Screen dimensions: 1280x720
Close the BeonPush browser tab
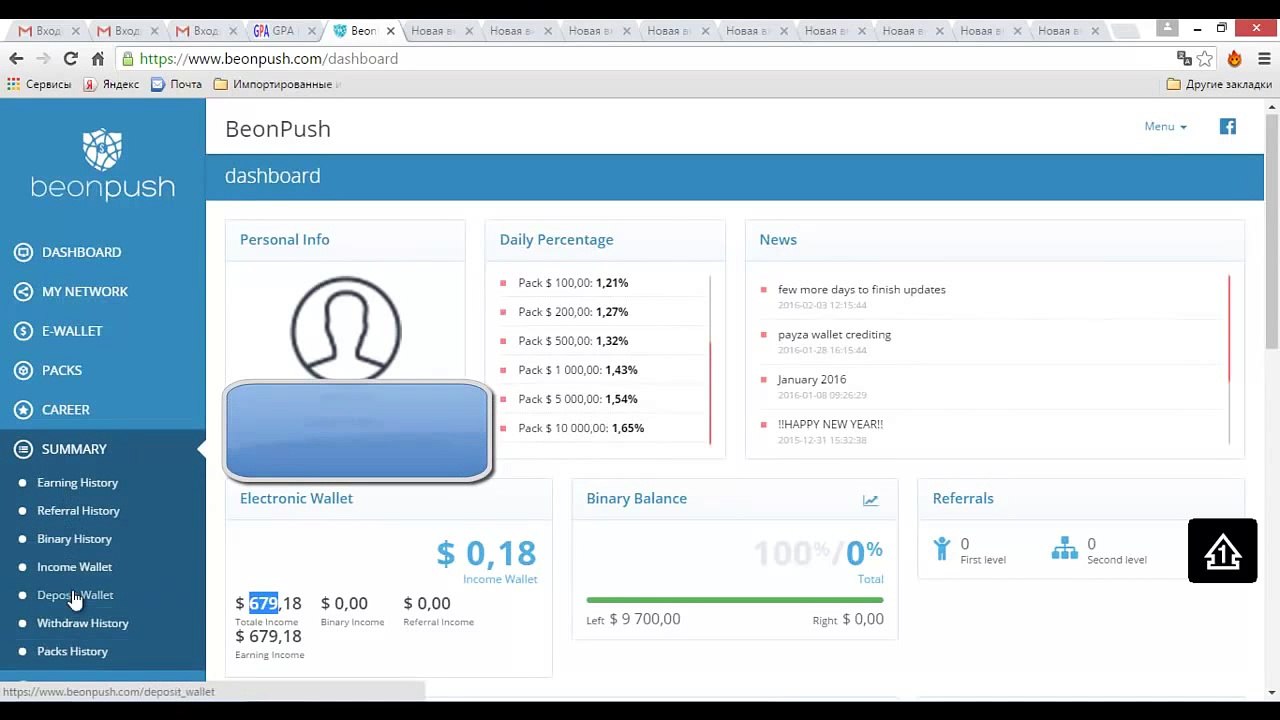tap(390, 31)
